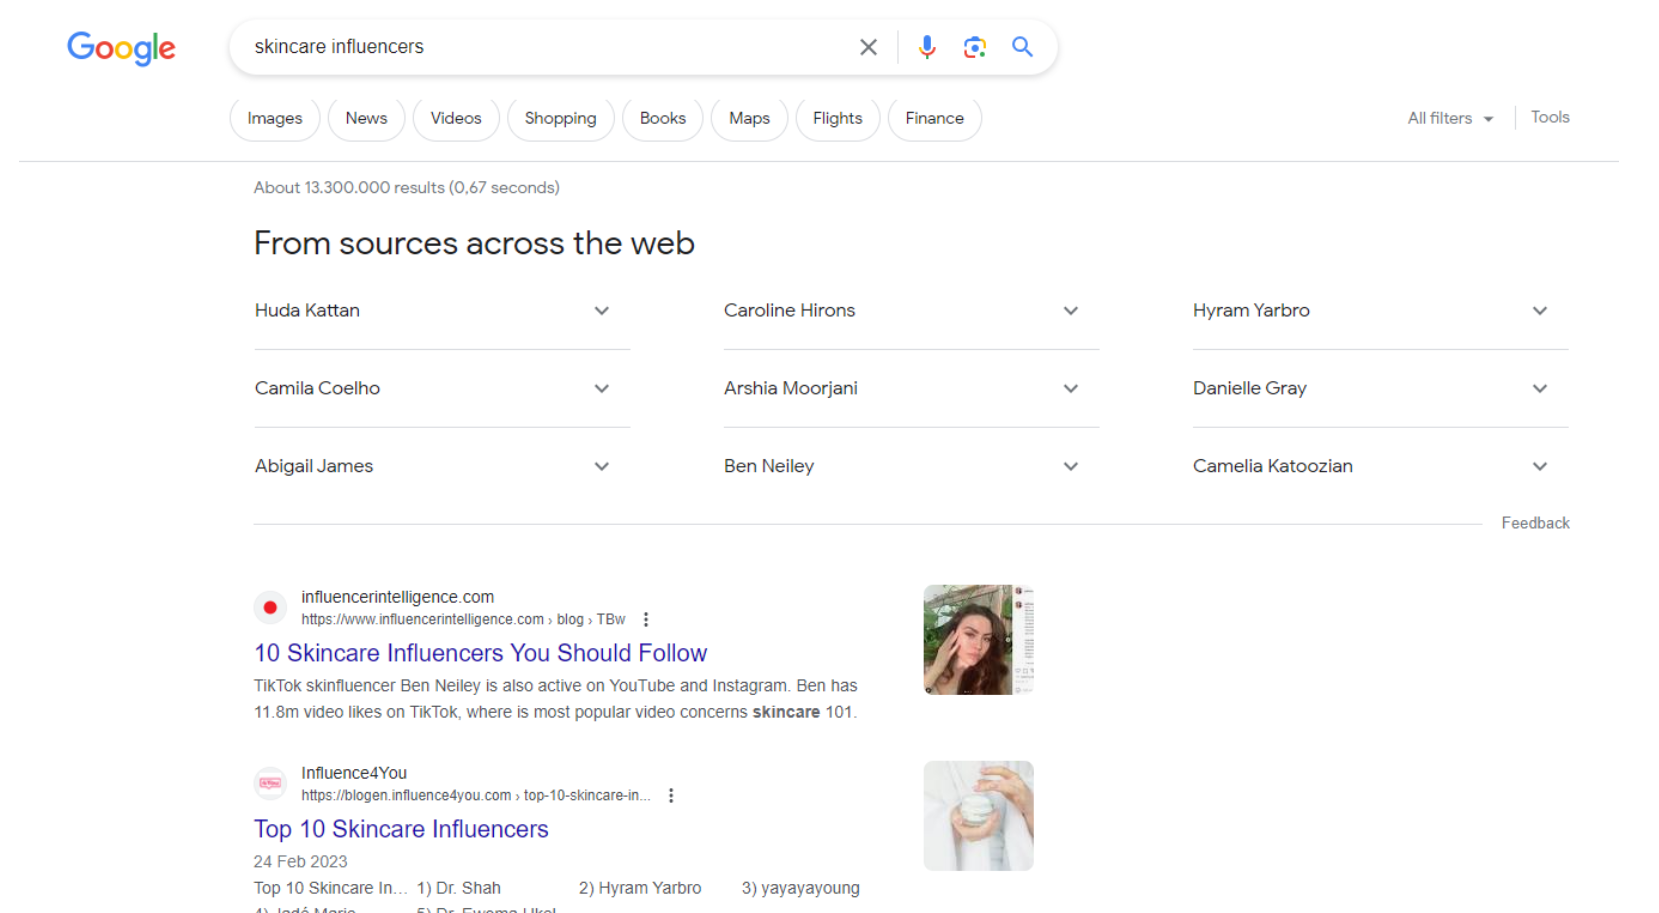Viewport: 1659px width, 913px height.
Task: Expand the Abigail James entry
Action: click(x=442, y=467)
